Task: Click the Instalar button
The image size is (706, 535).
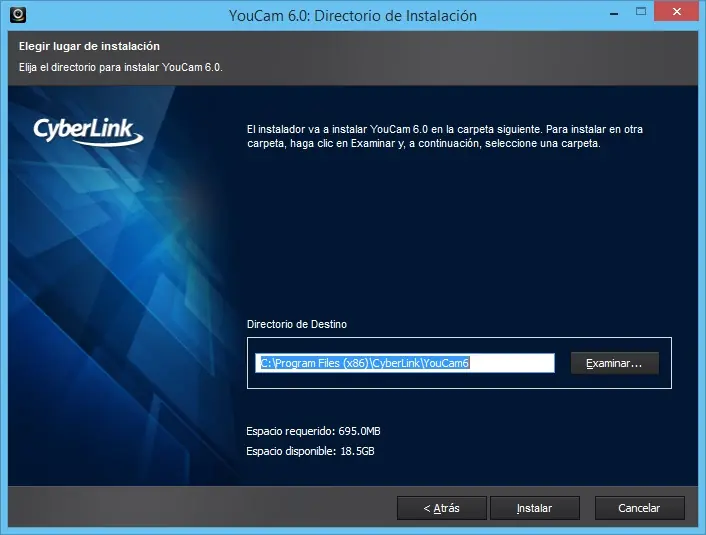Action: 534,508
